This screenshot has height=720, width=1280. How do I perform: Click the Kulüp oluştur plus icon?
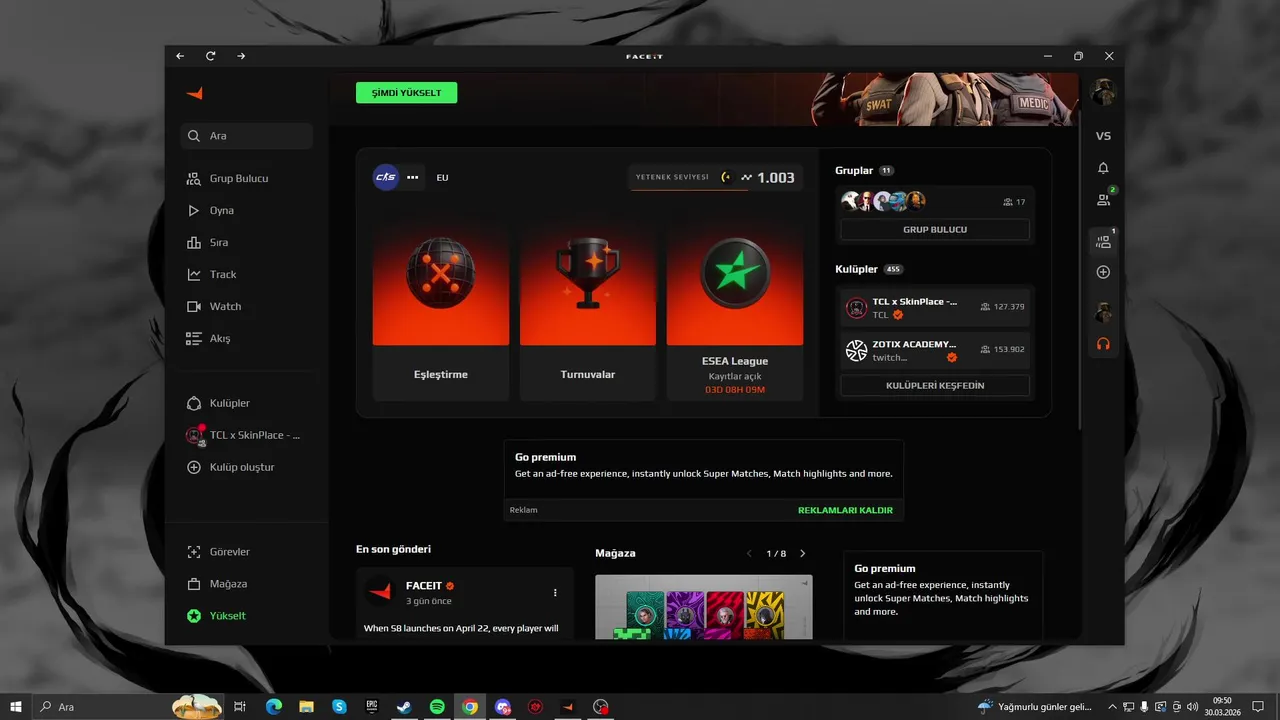tap(194, 467)
